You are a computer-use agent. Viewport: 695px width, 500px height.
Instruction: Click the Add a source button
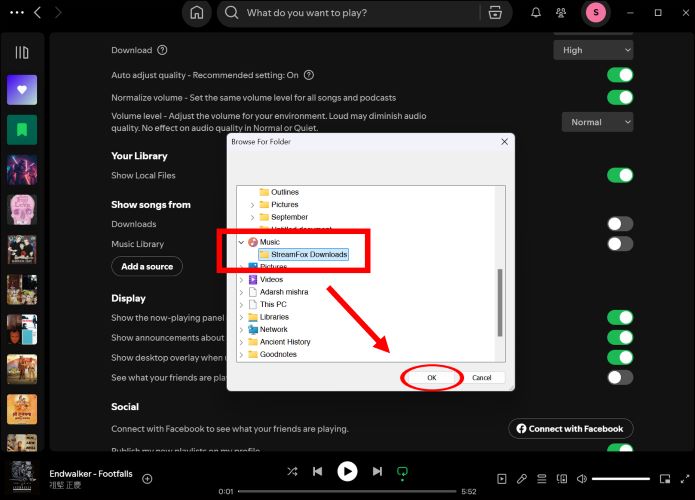pyautogui.click(x=147, y=267)
